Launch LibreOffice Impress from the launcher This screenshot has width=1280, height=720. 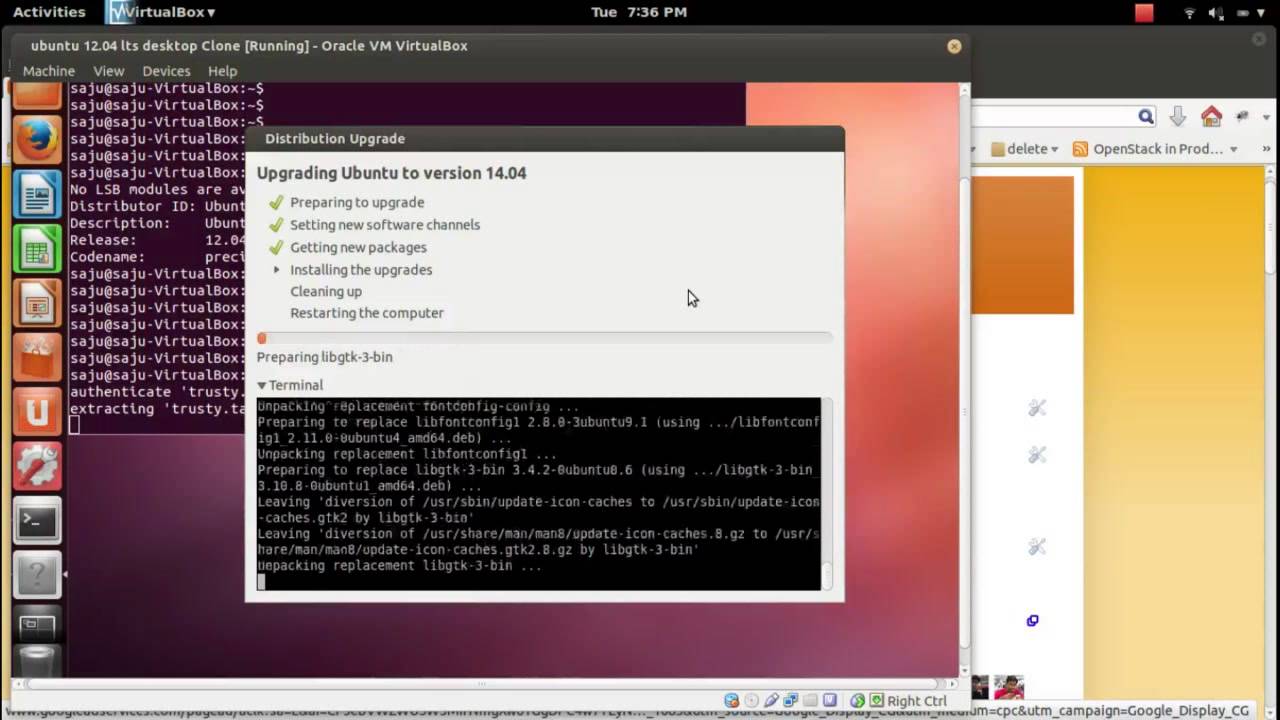(x=37, y=302)
